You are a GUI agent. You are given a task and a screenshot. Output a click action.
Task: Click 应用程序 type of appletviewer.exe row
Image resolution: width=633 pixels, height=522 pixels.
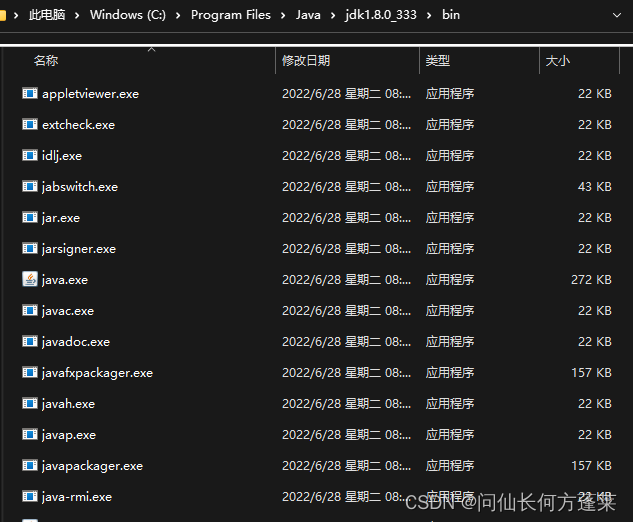point(450,94)
